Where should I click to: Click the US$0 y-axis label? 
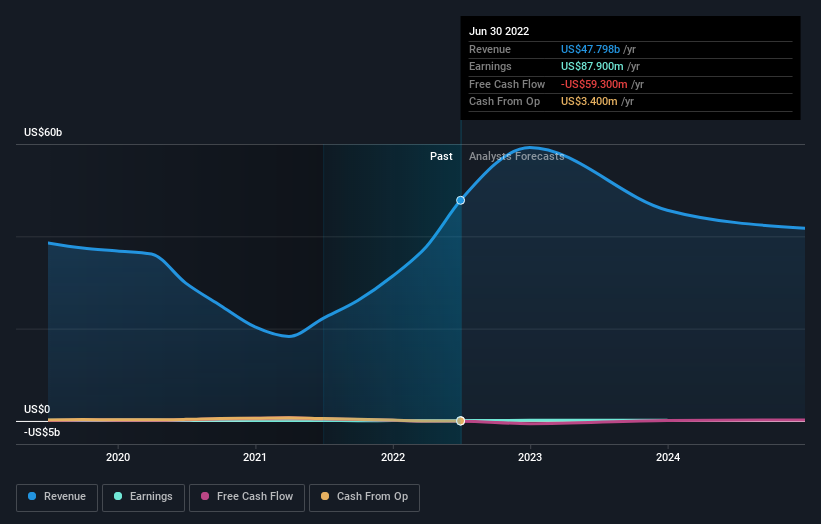pyautogui.click(x=37, y=409)
